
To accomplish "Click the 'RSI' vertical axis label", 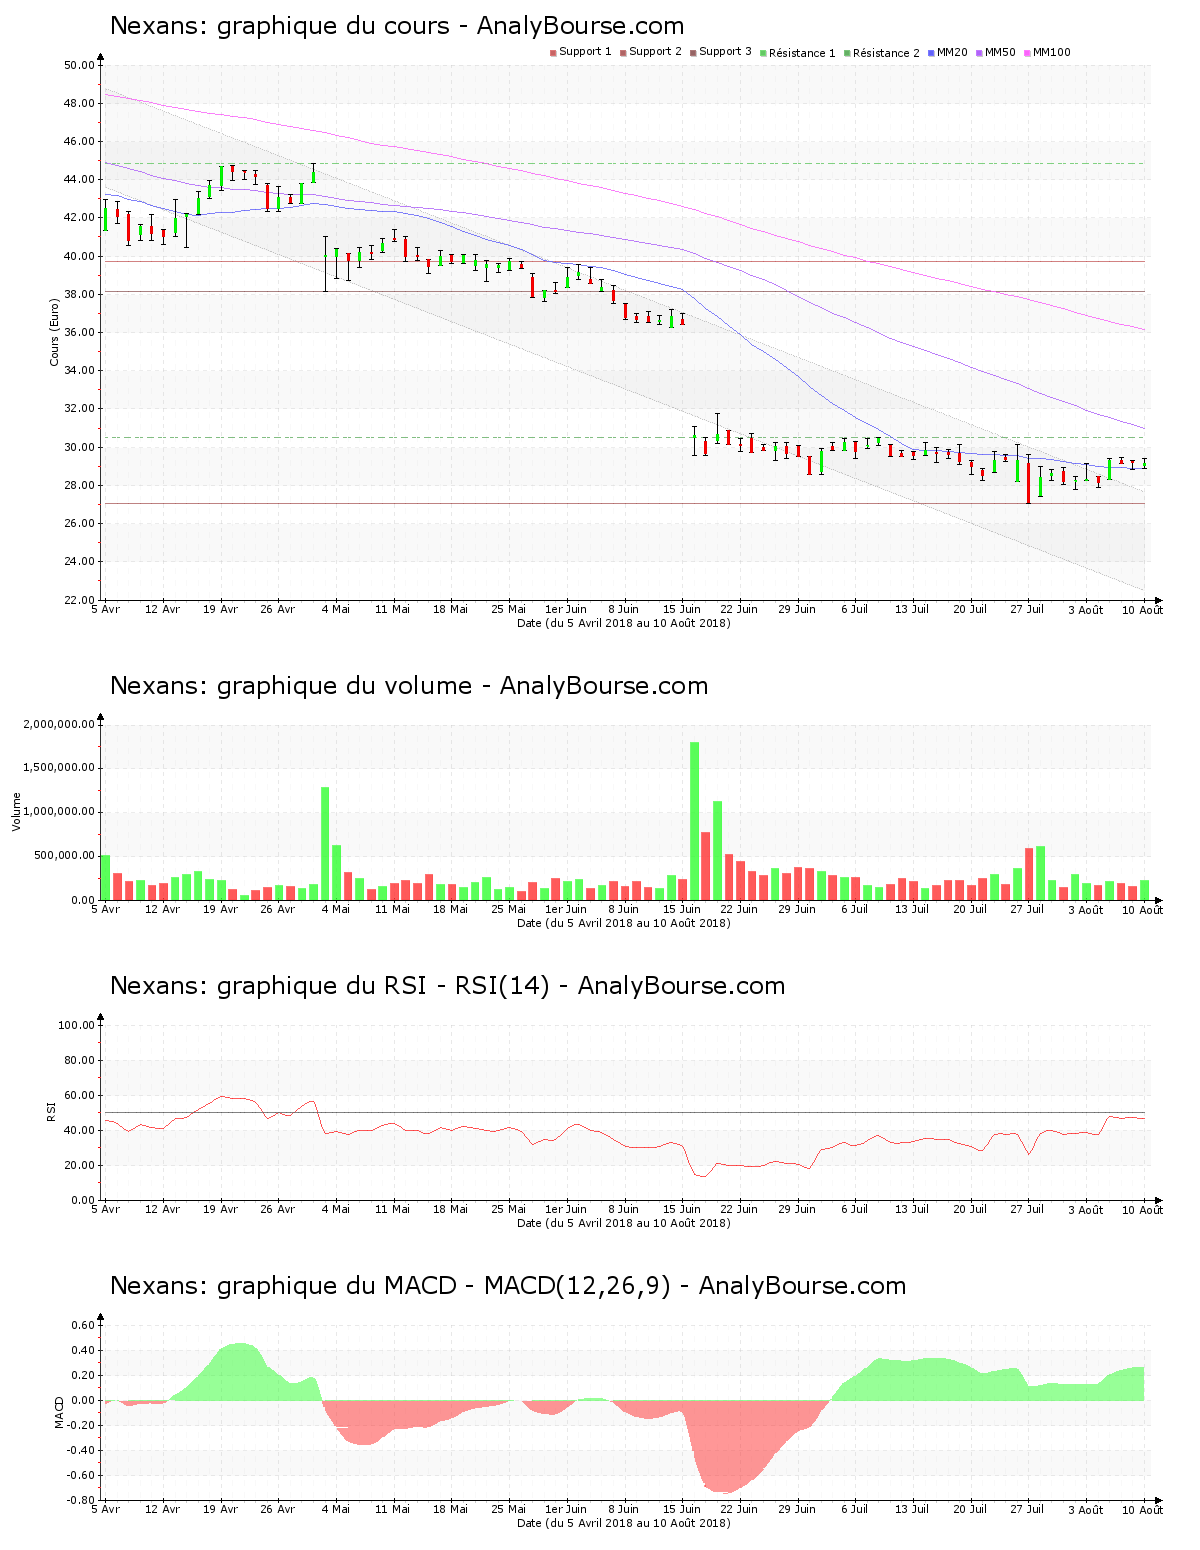I will 51,1112.
